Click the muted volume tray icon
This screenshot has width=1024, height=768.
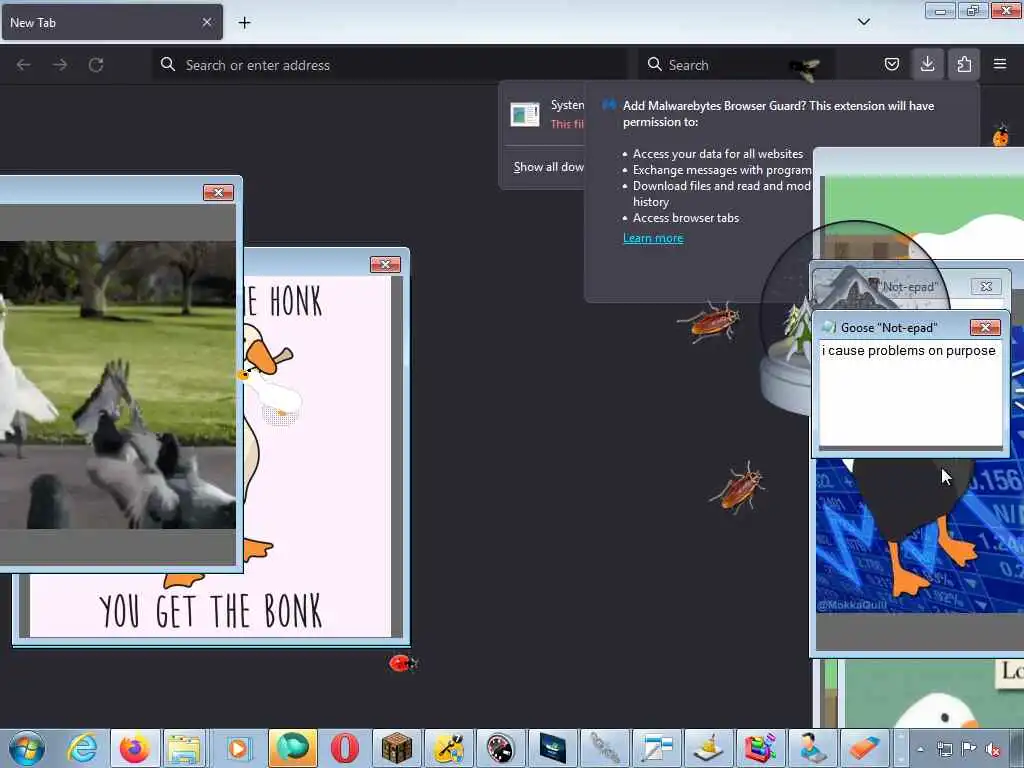point(993,749)
